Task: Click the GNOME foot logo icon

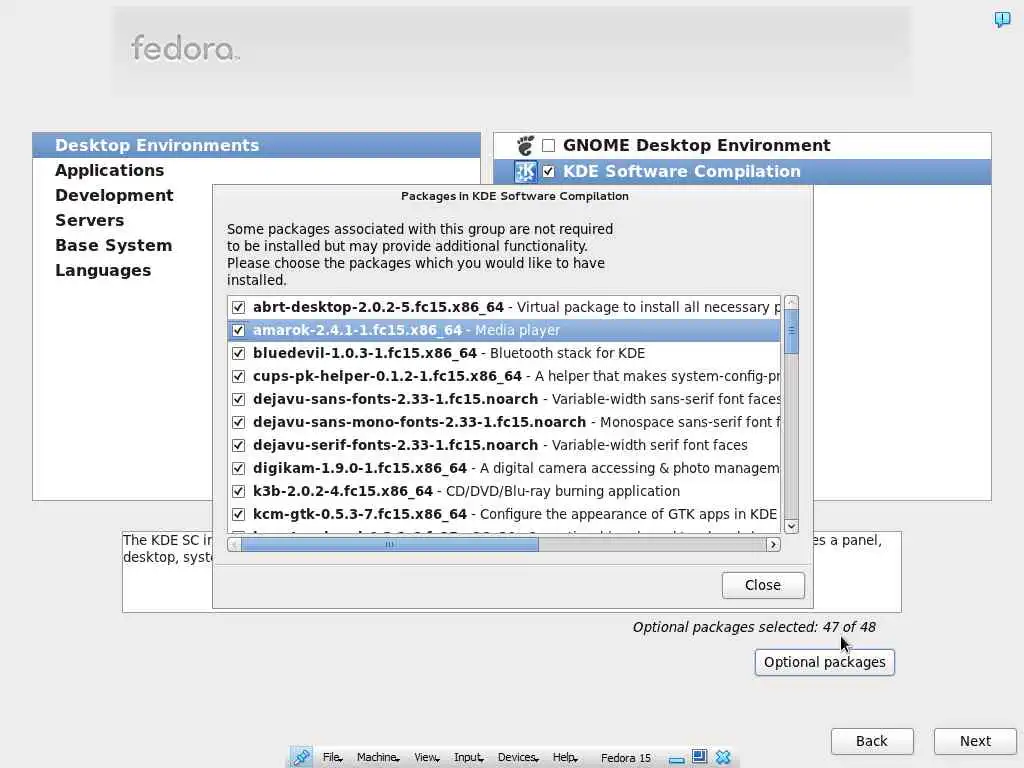Action: pos(525,145)
